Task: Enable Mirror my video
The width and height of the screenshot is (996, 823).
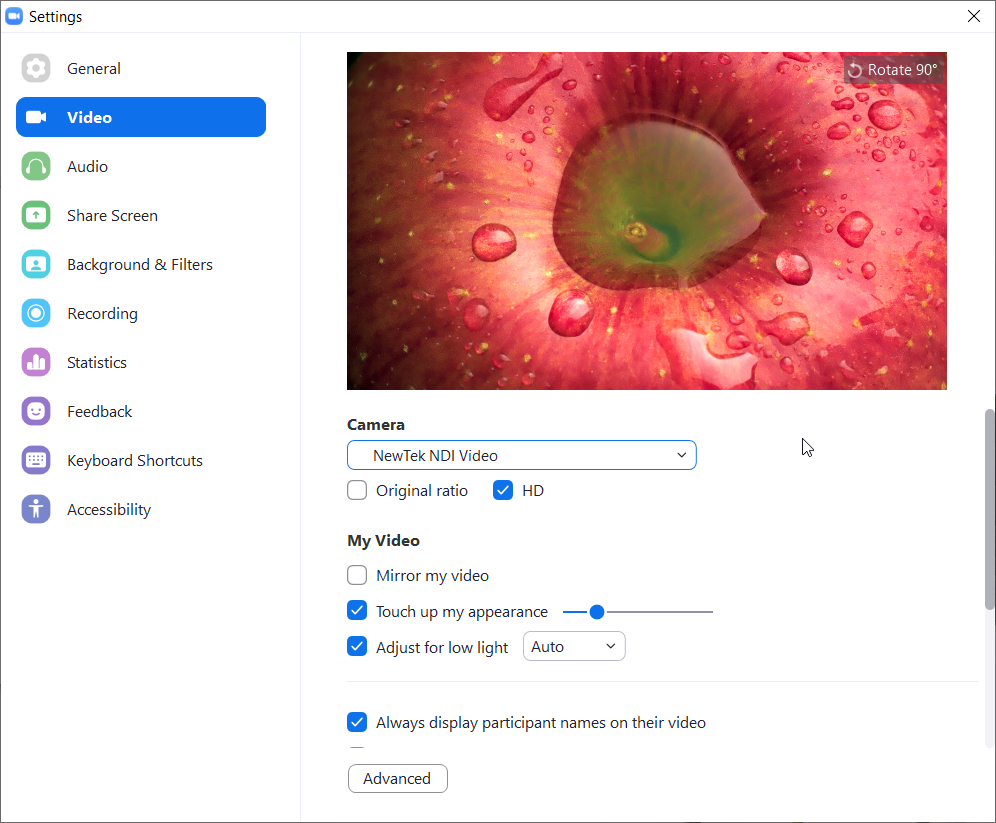Action: 357,575
